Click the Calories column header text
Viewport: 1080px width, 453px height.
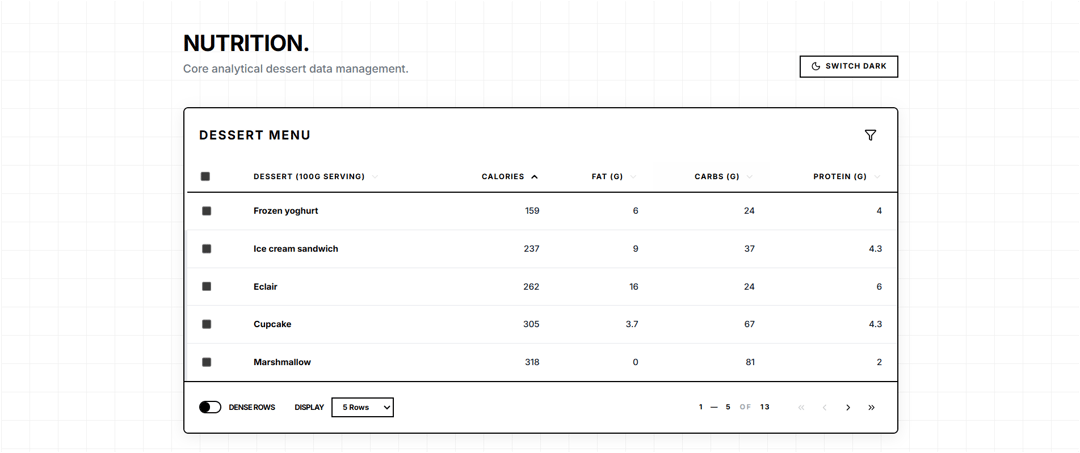tap(503, 177)
